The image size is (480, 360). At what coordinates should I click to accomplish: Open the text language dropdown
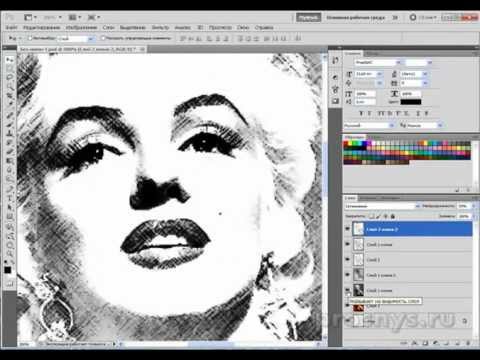[x=369, y=125]
